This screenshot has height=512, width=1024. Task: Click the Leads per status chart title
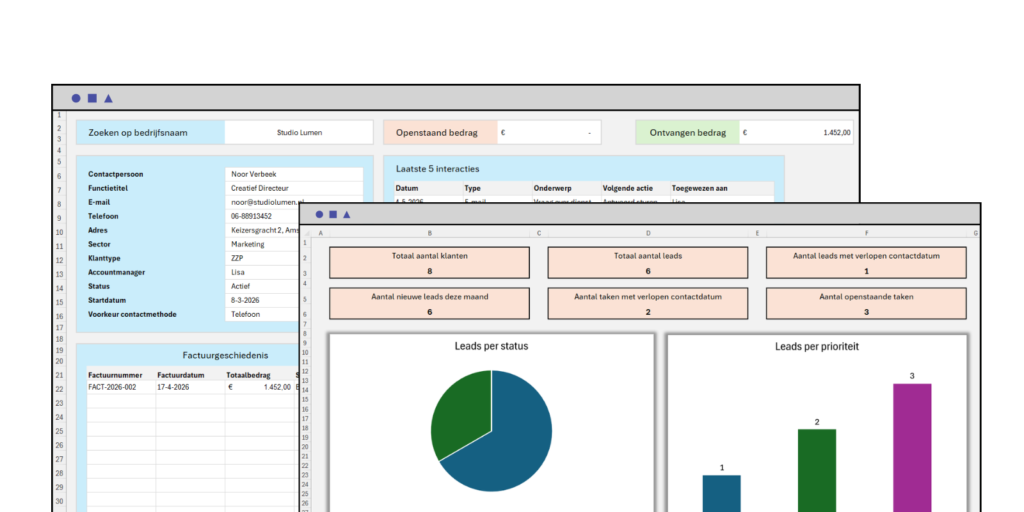[x=491, y=346]
